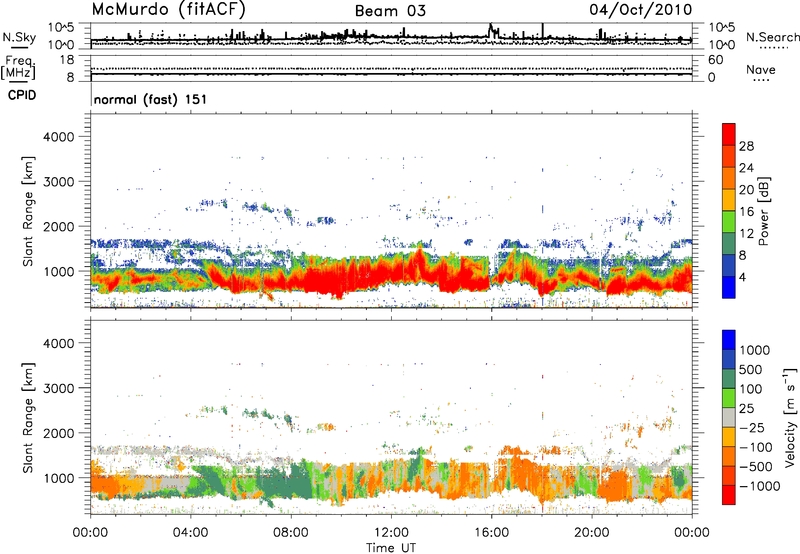Screen dimensions: 800x554
Task: Click the date '04/Oct/2010'
Action: 641,10
